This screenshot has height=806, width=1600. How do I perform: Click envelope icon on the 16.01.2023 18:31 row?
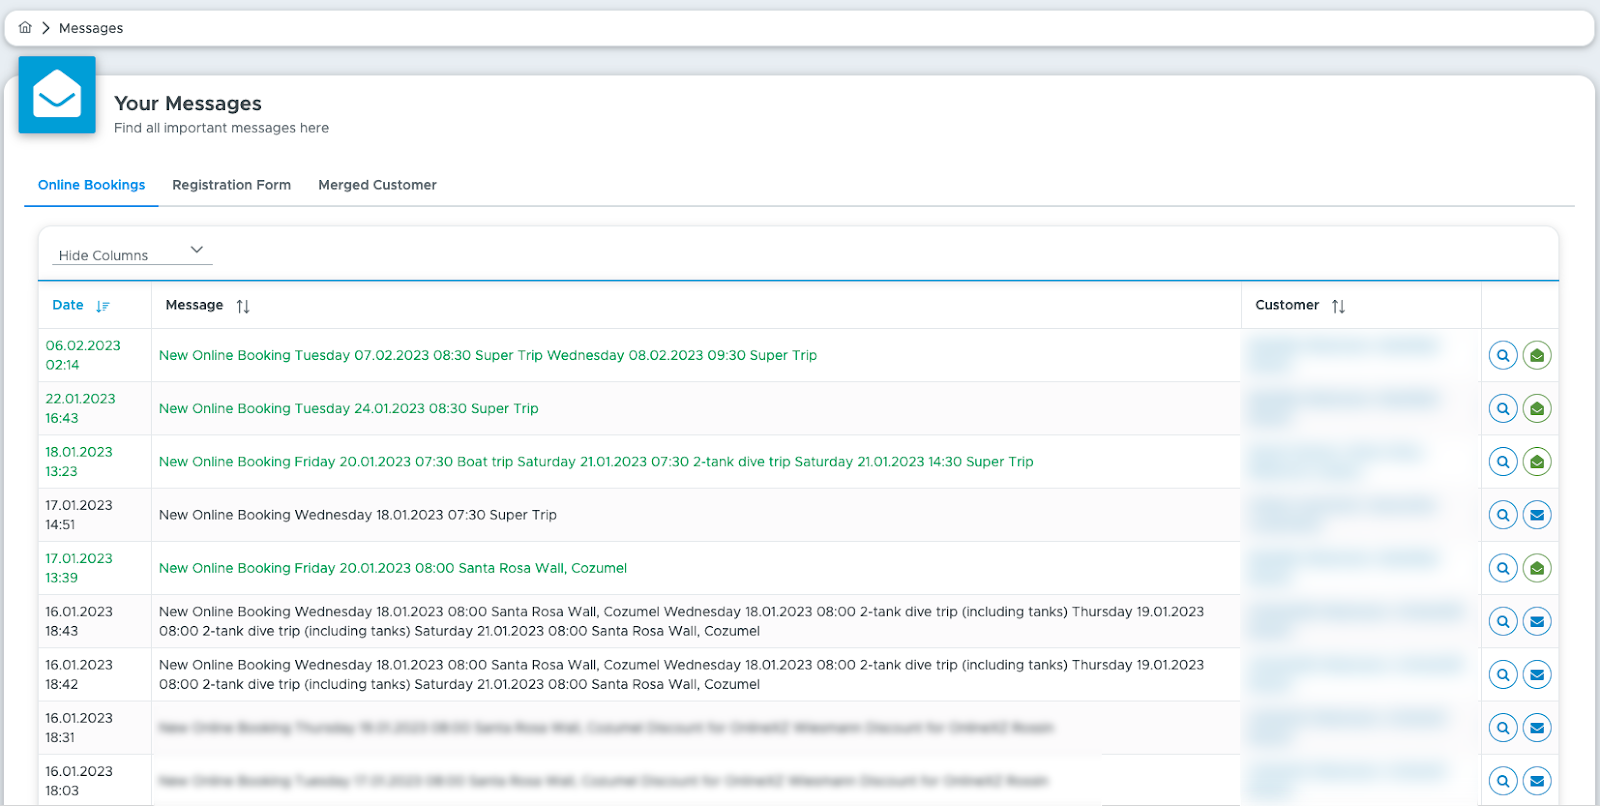coord(1537,728)
